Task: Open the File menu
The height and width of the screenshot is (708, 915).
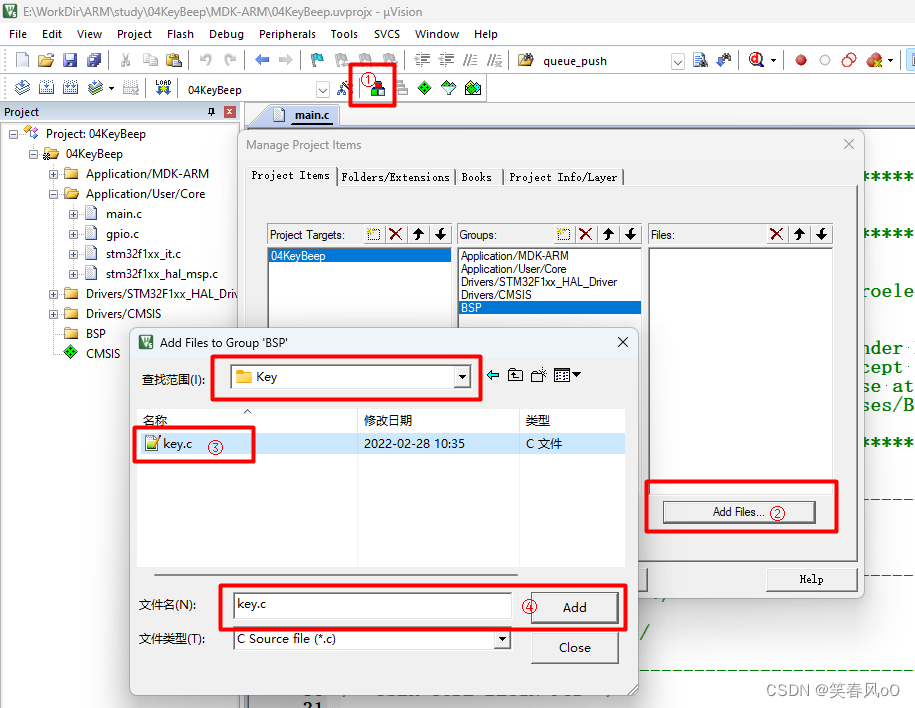Action: click(18, 34)
